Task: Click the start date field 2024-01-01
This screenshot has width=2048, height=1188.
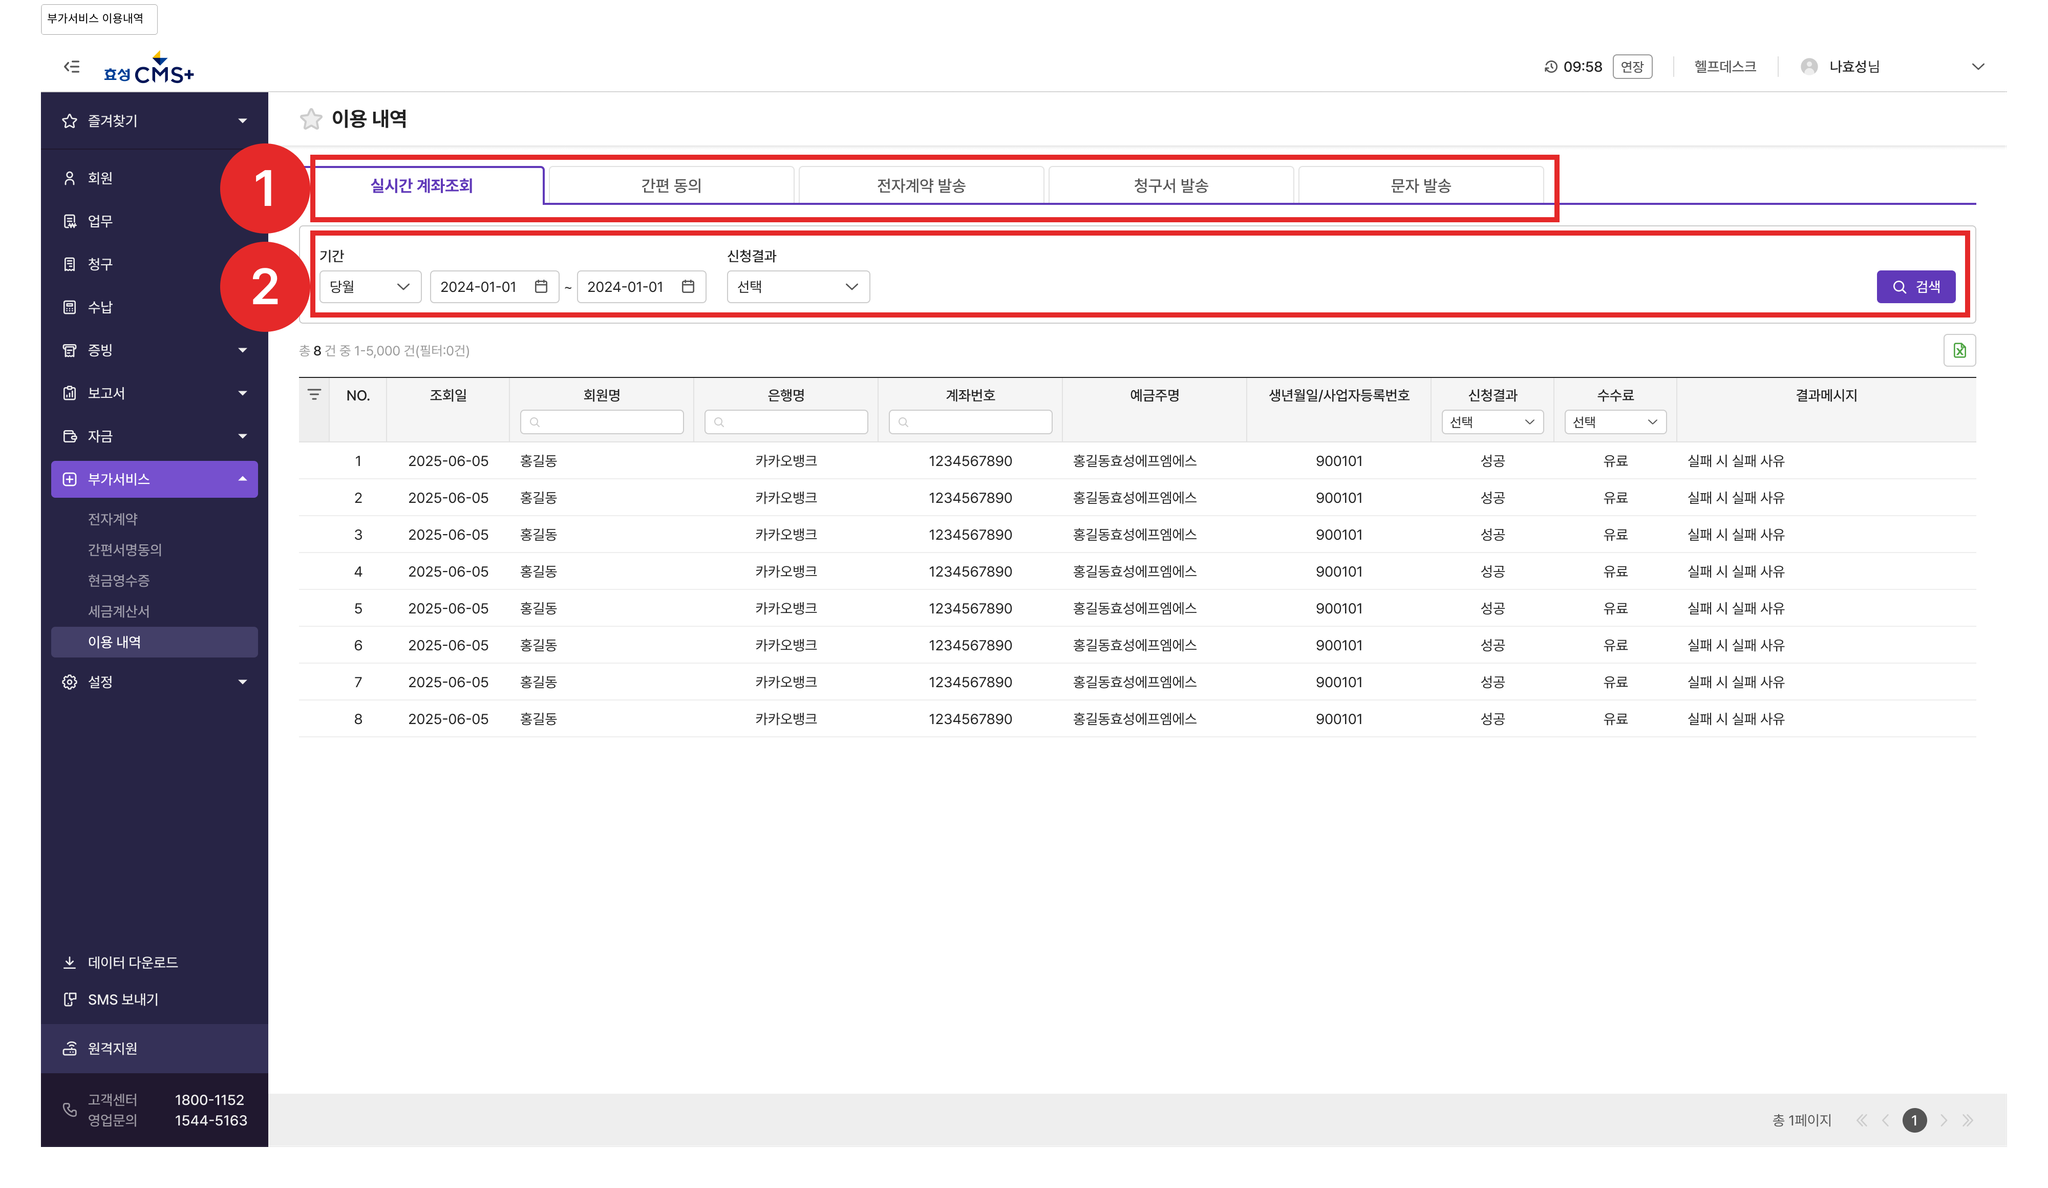Action: (494, 287)
